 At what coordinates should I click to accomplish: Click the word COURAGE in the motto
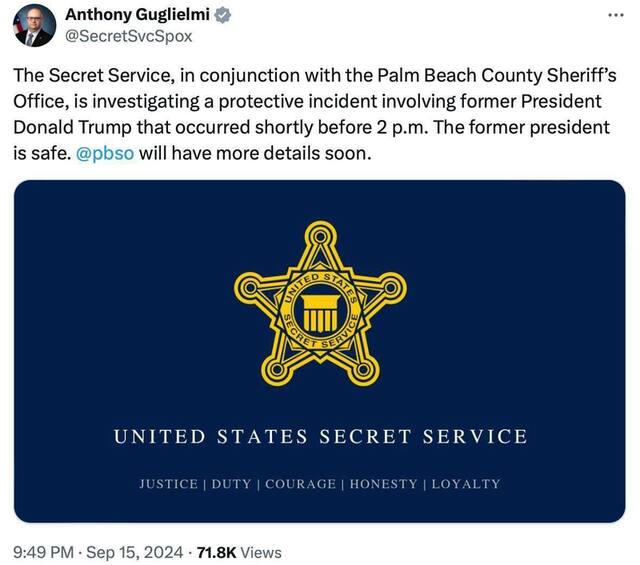(x=300, y=484)
